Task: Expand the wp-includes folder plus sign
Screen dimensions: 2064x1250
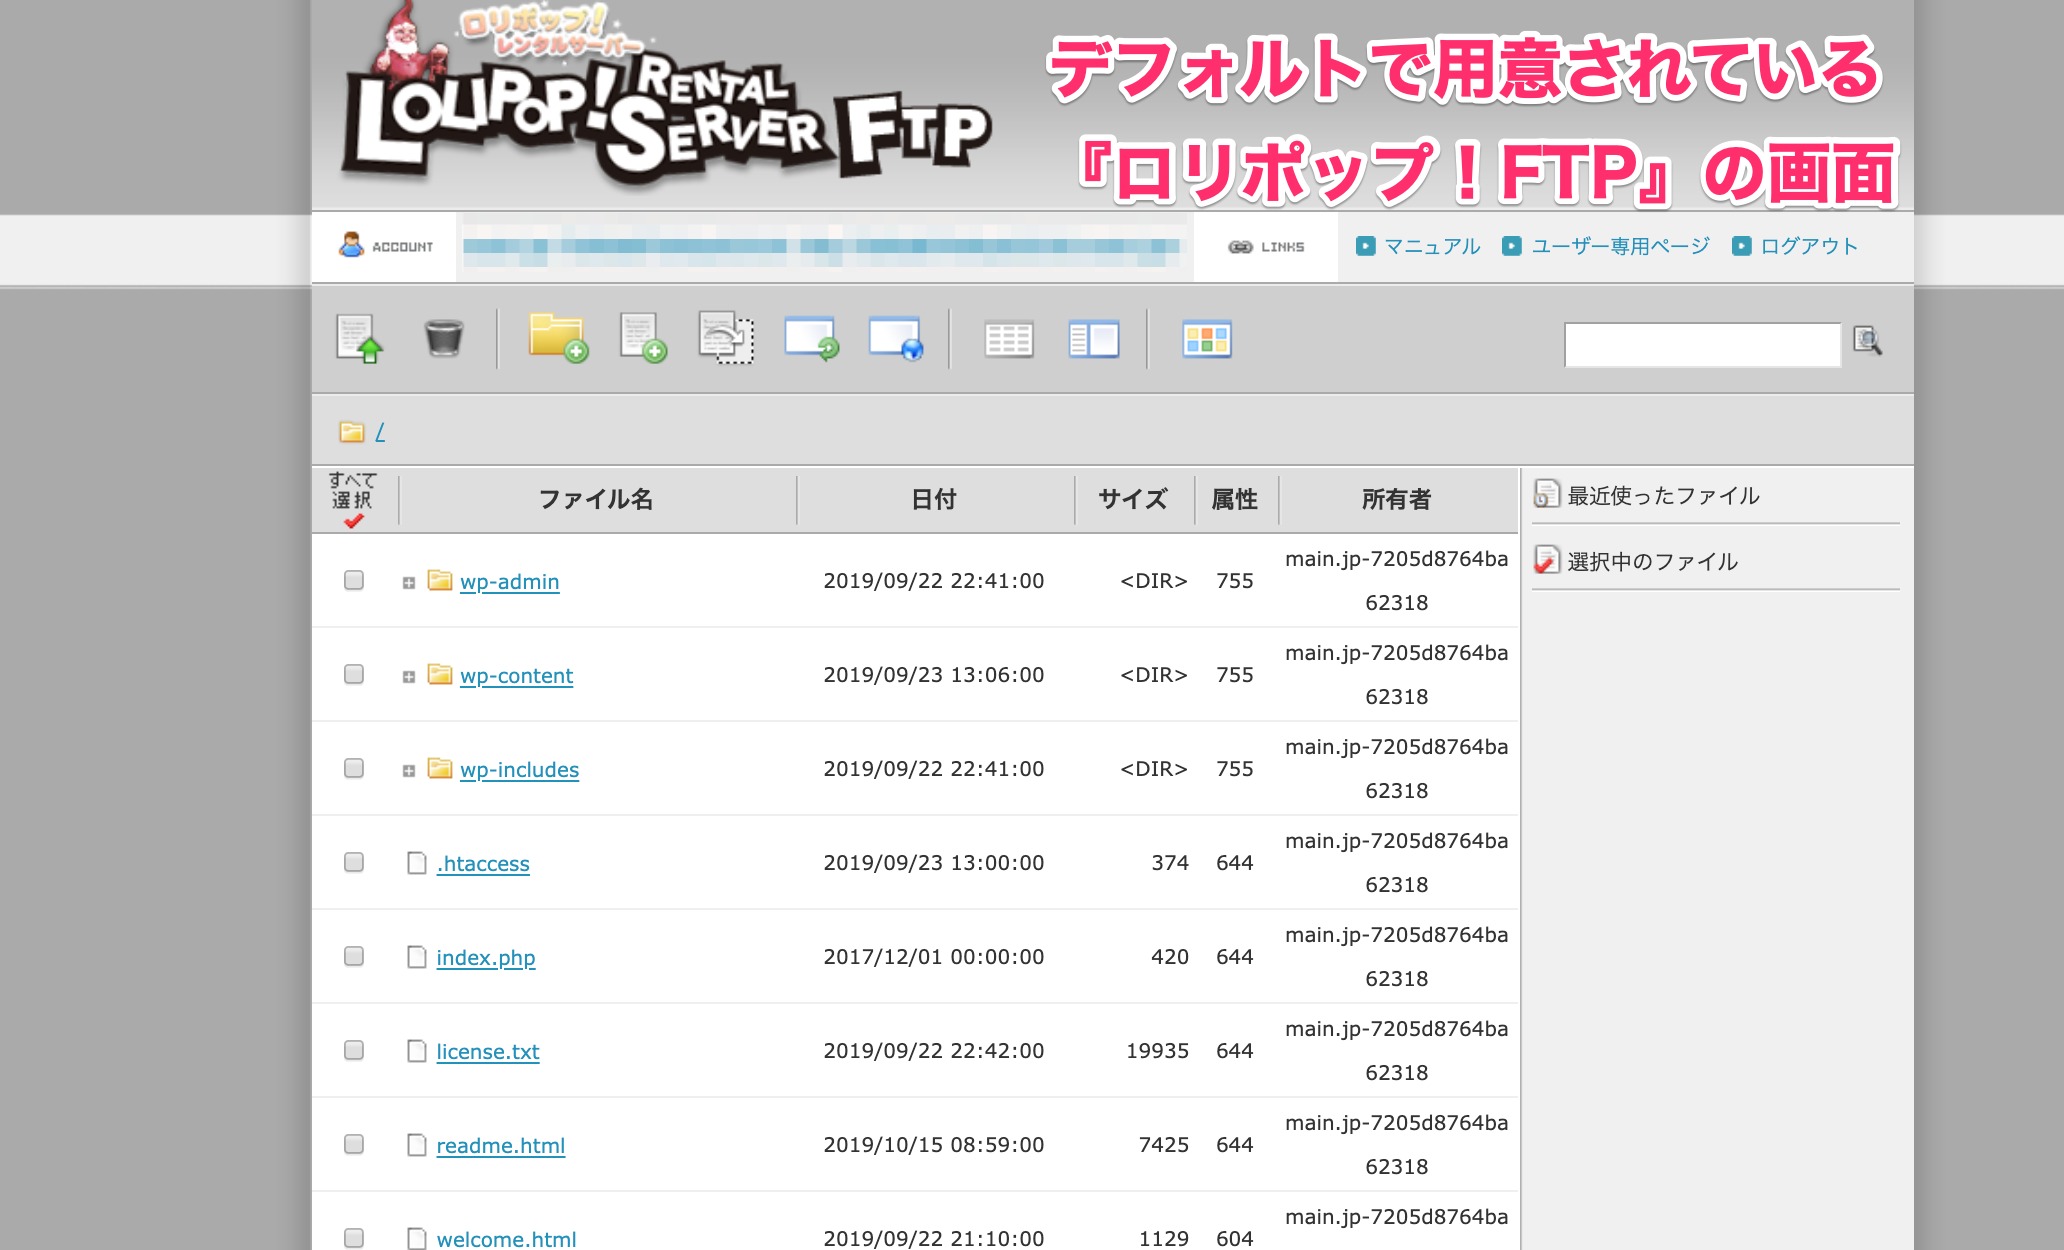Action: [408, 771]
